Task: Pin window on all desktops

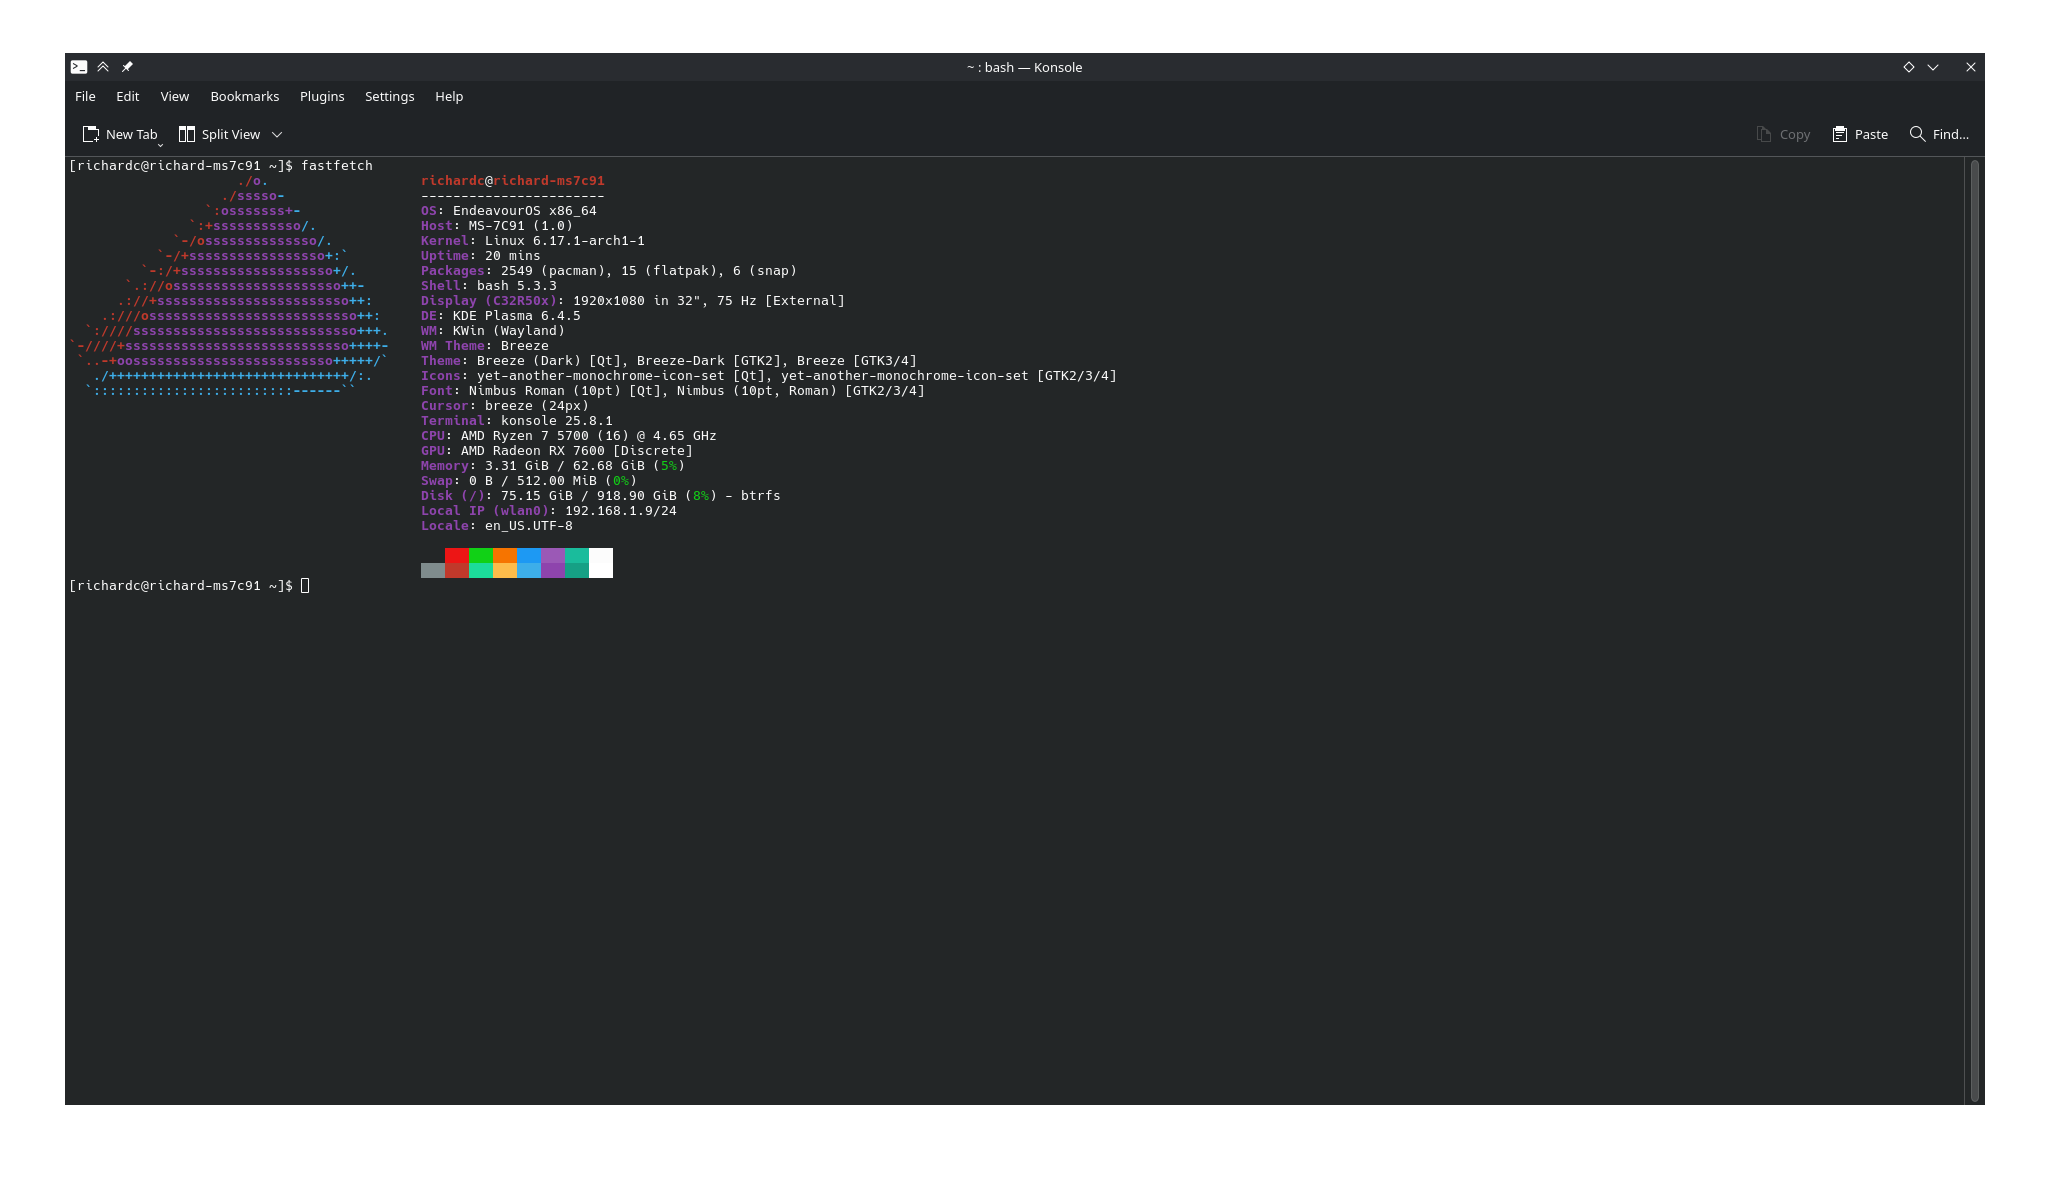Action: (x=127, y=67)
